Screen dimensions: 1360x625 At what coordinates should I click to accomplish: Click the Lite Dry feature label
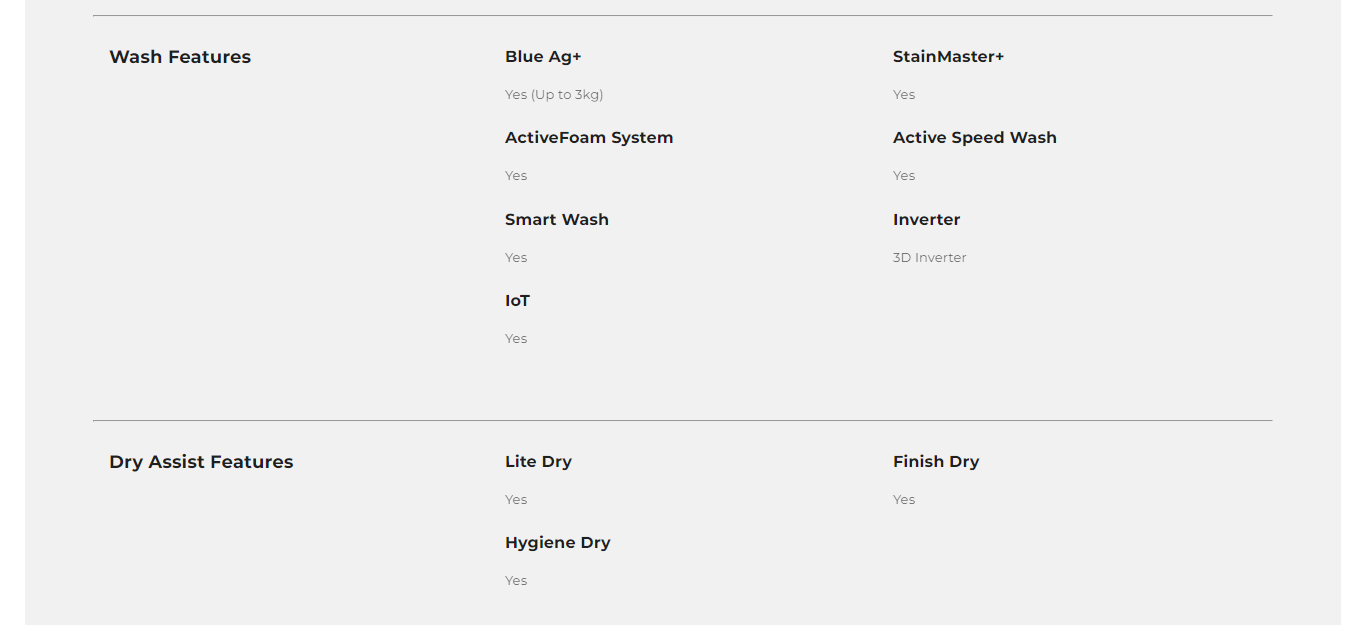tap(538, 462)
